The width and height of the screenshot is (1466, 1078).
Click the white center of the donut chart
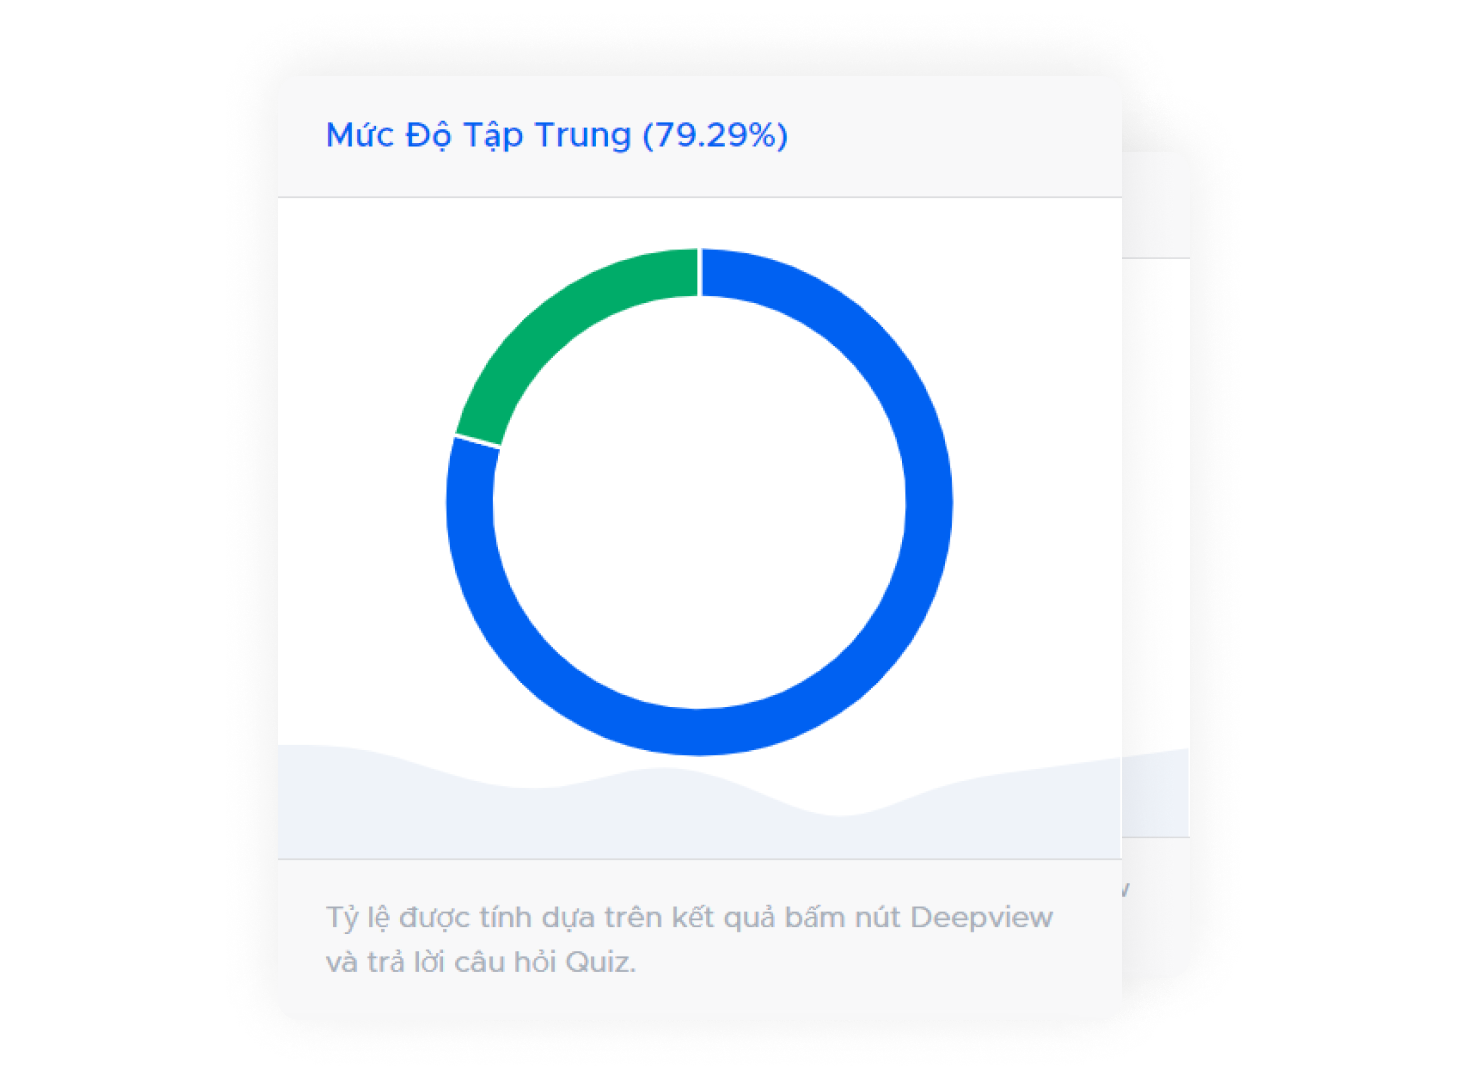click(x=699, y=502)
